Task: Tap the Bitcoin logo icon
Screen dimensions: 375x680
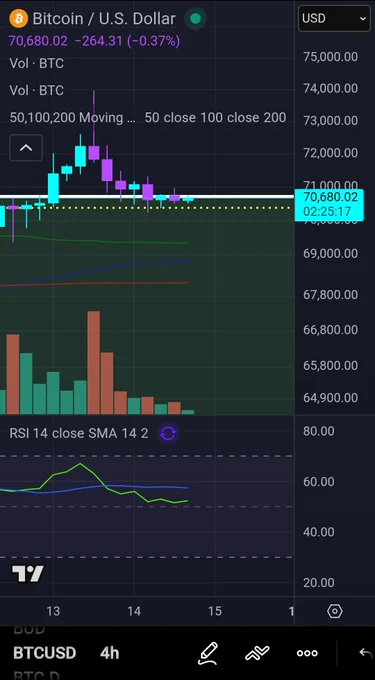Action: click(x=18, y=19)
